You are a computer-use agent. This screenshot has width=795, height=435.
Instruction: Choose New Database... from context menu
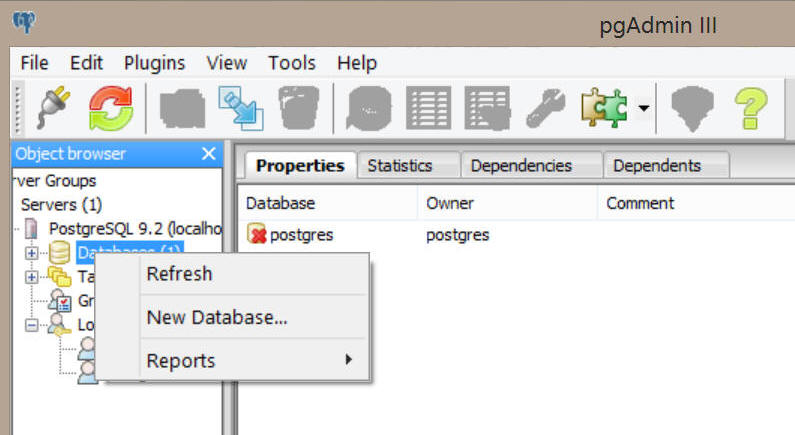point(217,317)
